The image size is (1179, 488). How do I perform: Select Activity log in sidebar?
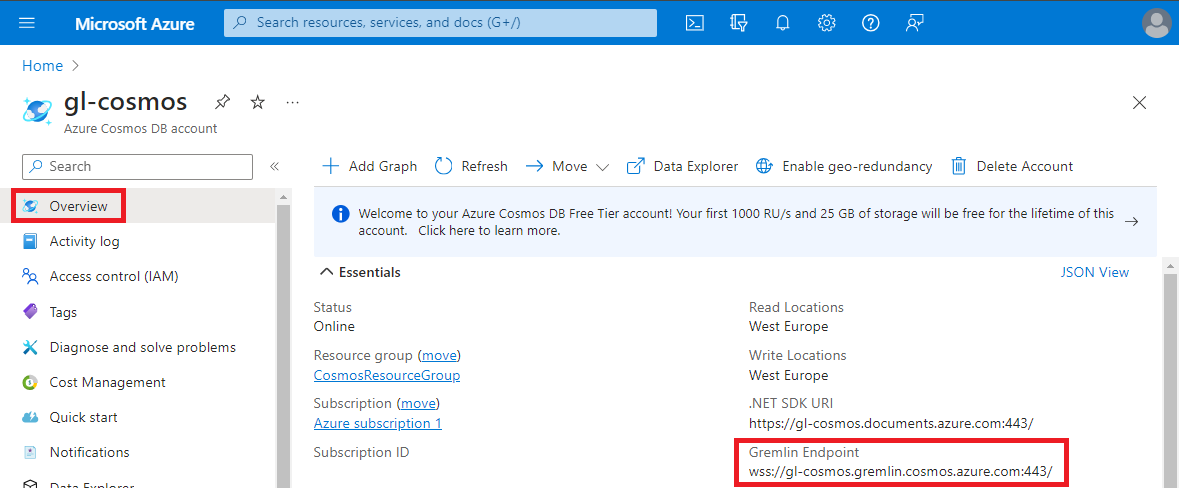pyautogui.click(x=84, y=241)
